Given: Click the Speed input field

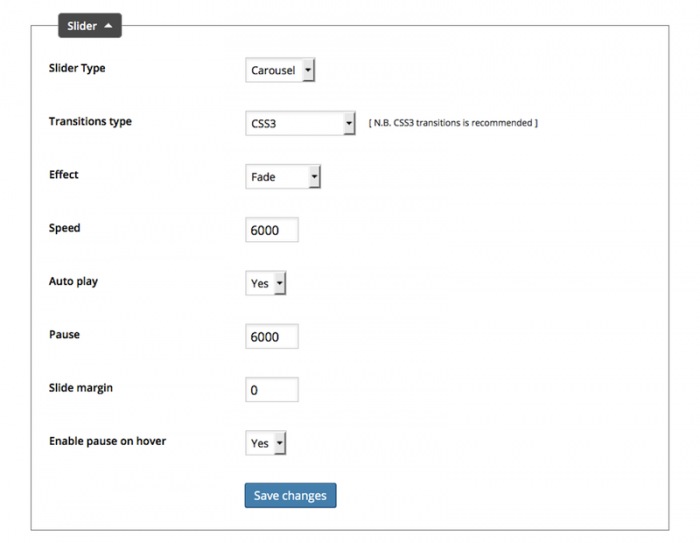Looking at the screenshot, I should coord(271,230).
